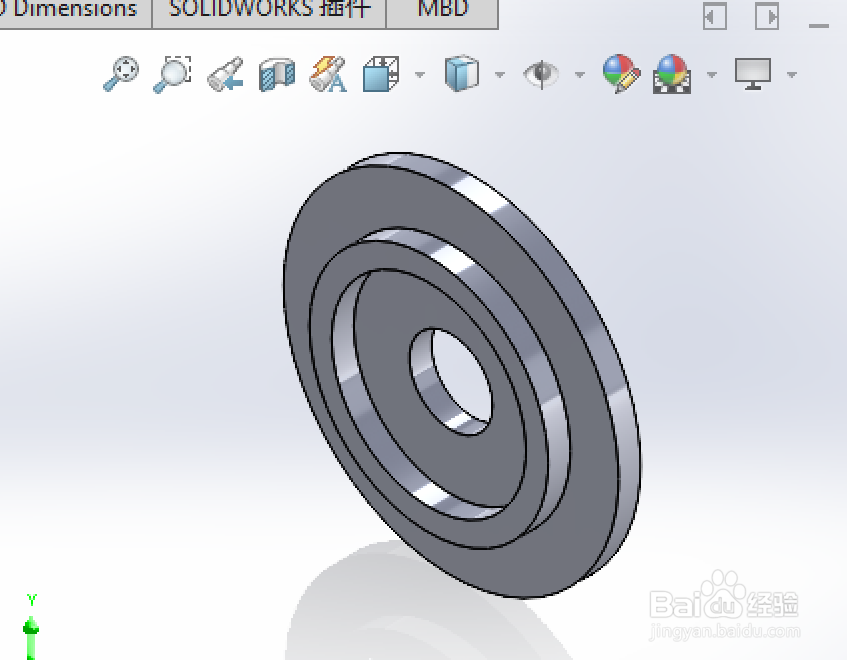Click the Display Style icon
Image resolution: width=847 pixels, height=660 pixels.
(x=461, y=74)
